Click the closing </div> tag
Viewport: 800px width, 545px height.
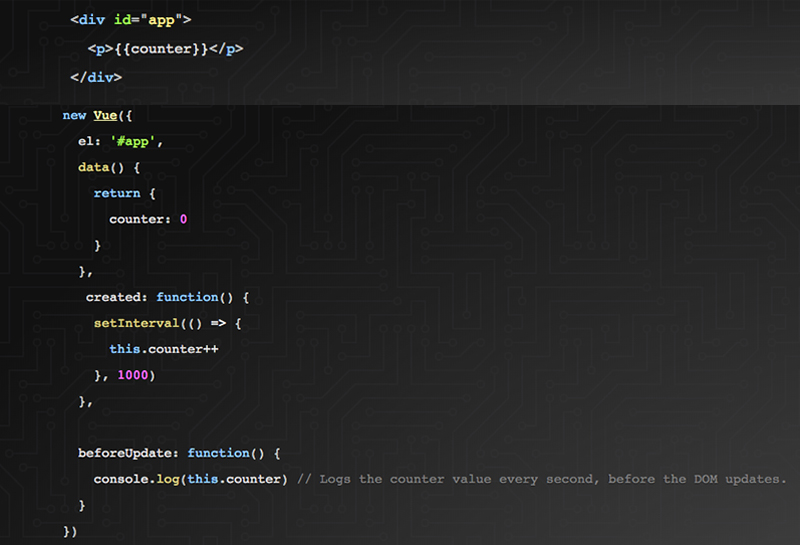[96, 77]
